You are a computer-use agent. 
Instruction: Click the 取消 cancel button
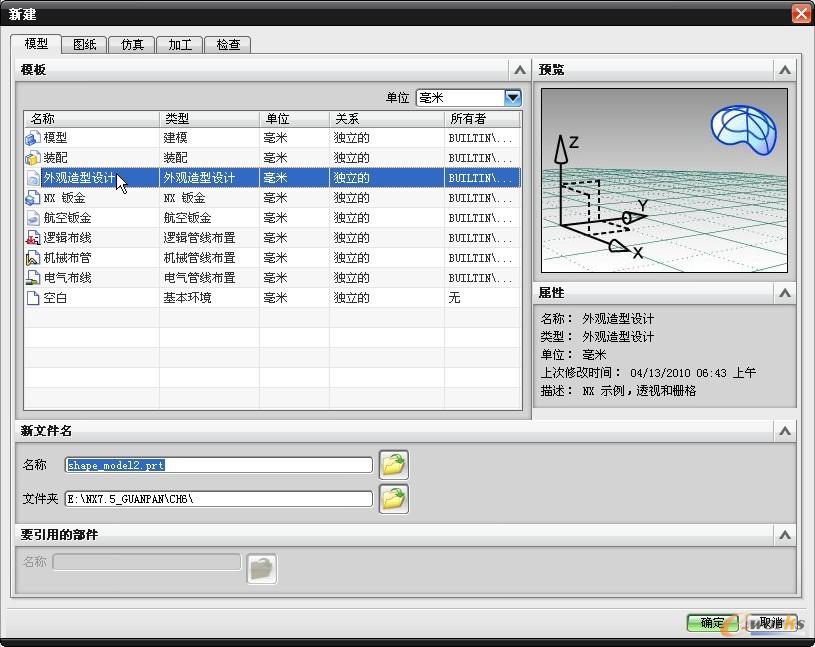770,623
